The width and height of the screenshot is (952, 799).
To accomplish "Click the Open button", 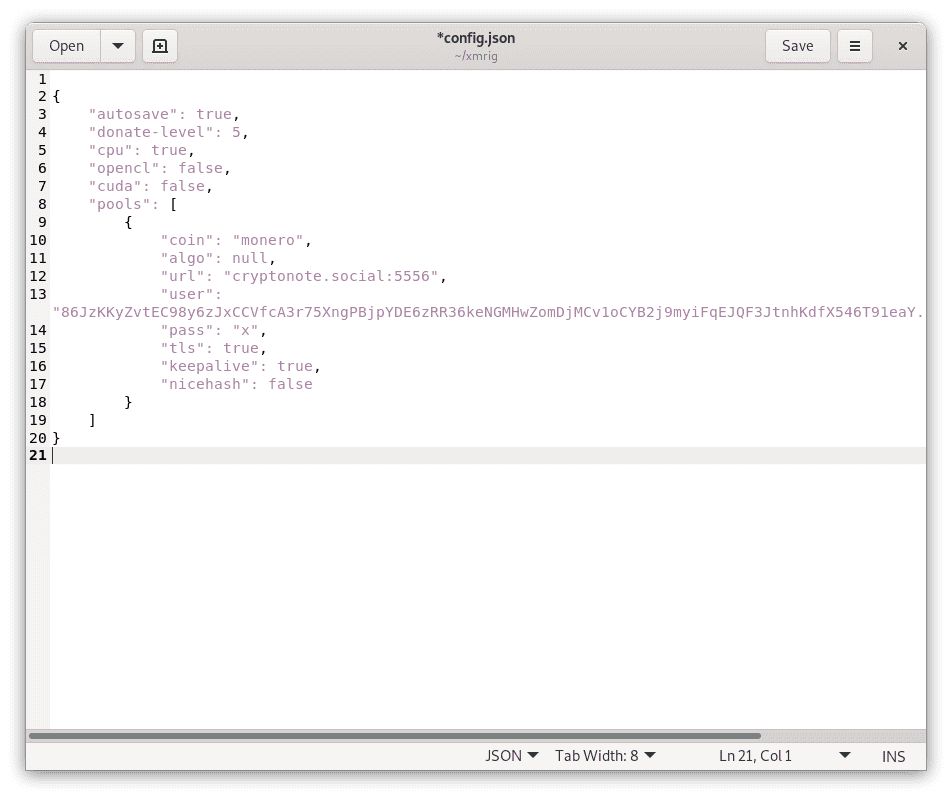I will point(66,46).
